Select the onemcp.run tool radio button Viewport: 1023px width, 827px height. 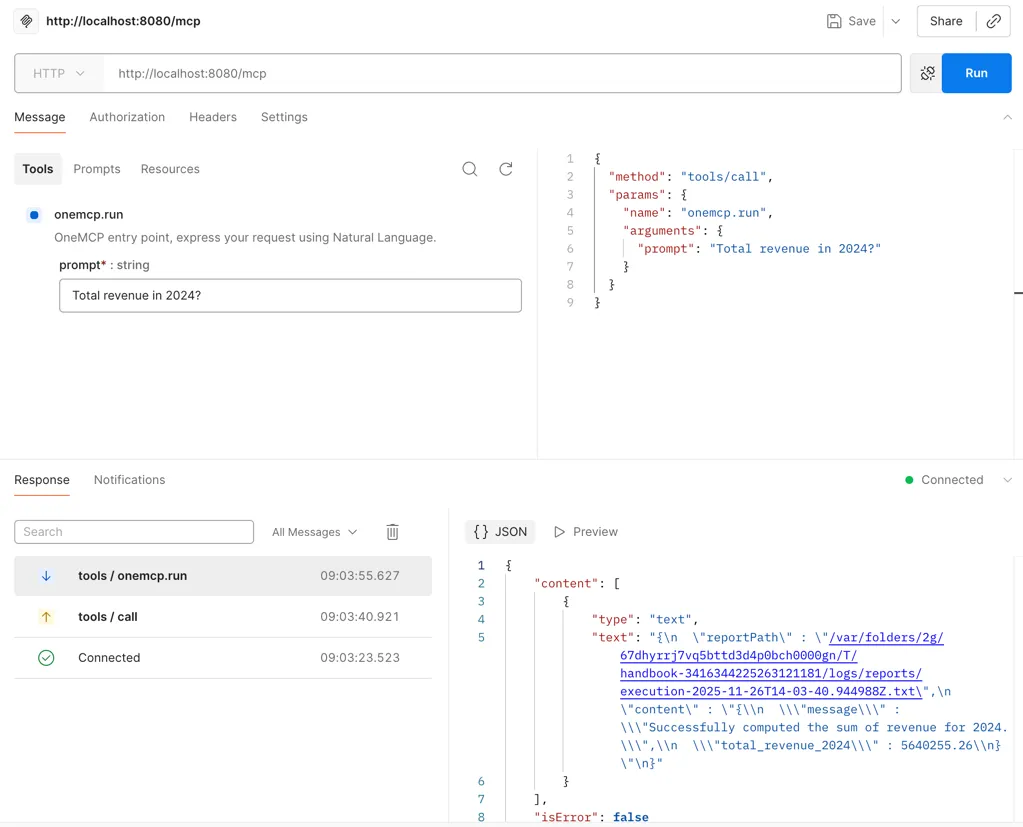tap(34, 215)
